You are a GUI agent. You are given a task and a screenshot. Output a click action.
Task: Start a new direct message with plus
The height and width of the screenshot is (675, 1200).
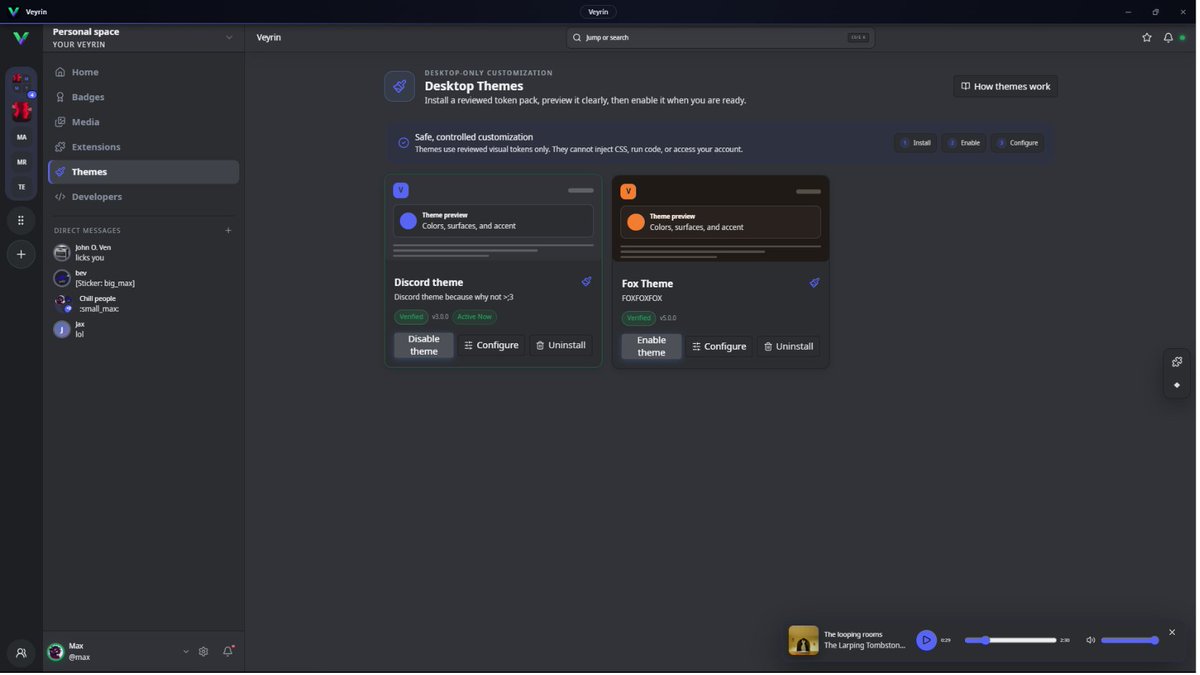228,231
